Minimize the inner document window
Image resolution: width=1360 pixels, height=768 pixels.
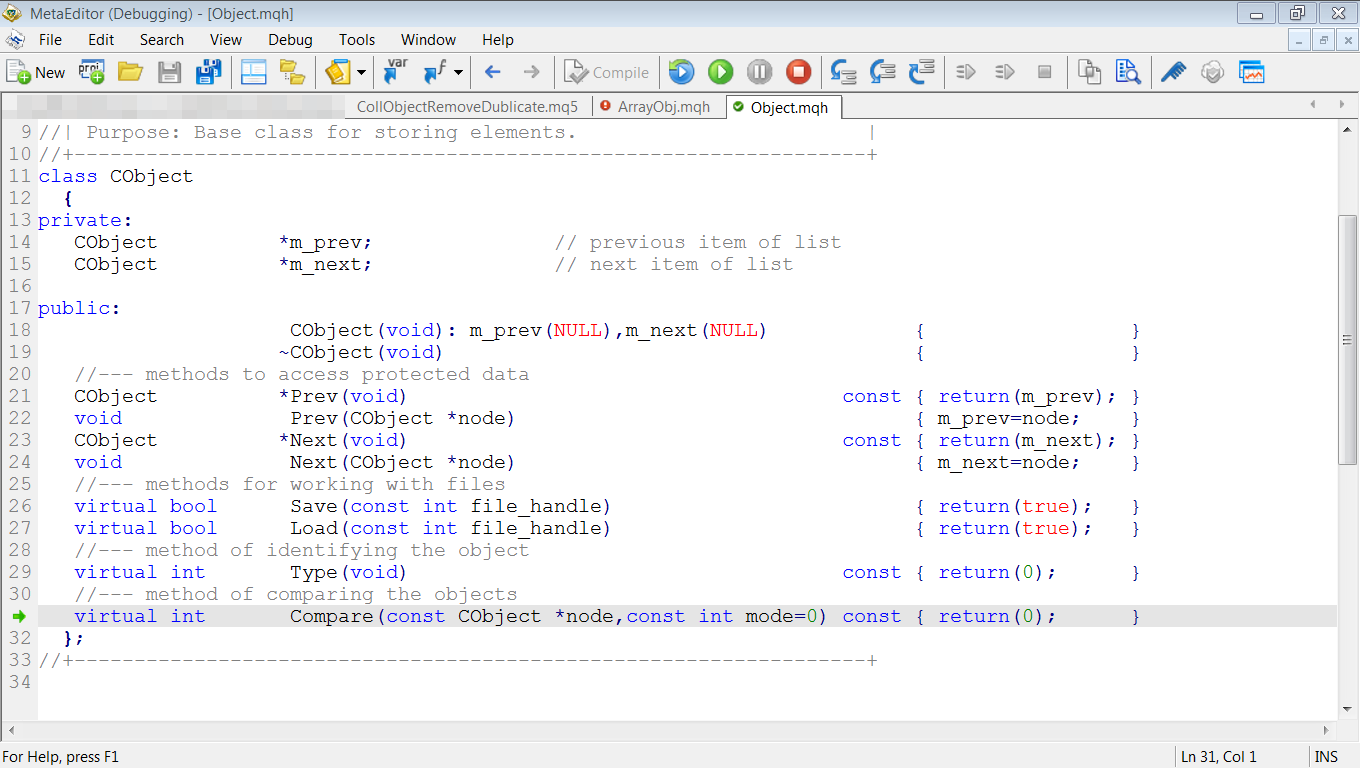[x=1299, y=40]
